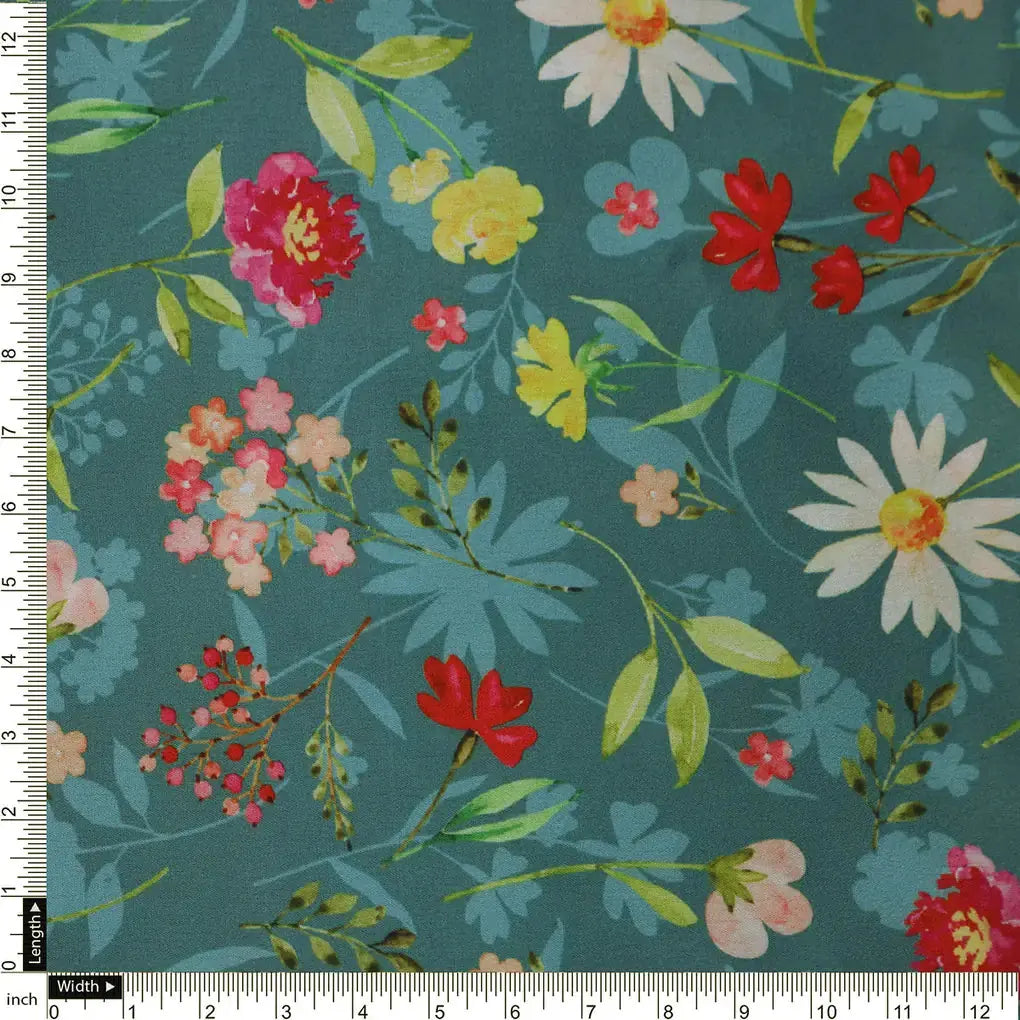Click the large yellow flower beside the peony
The height and width of the screenshot is (1020, 1020).
point(486,215)
